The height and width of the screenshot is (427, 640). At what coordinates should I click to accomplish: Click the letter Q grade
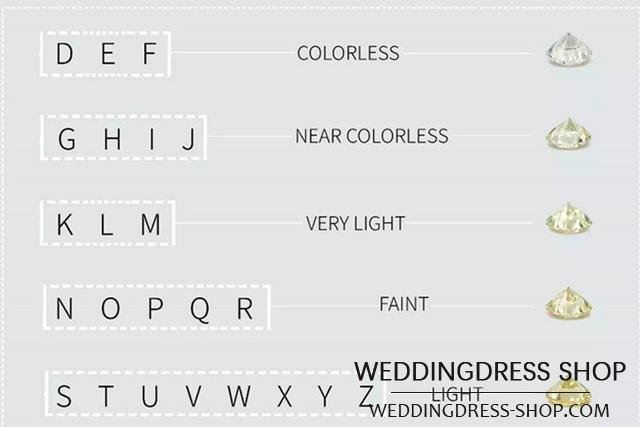coord(200,309)
